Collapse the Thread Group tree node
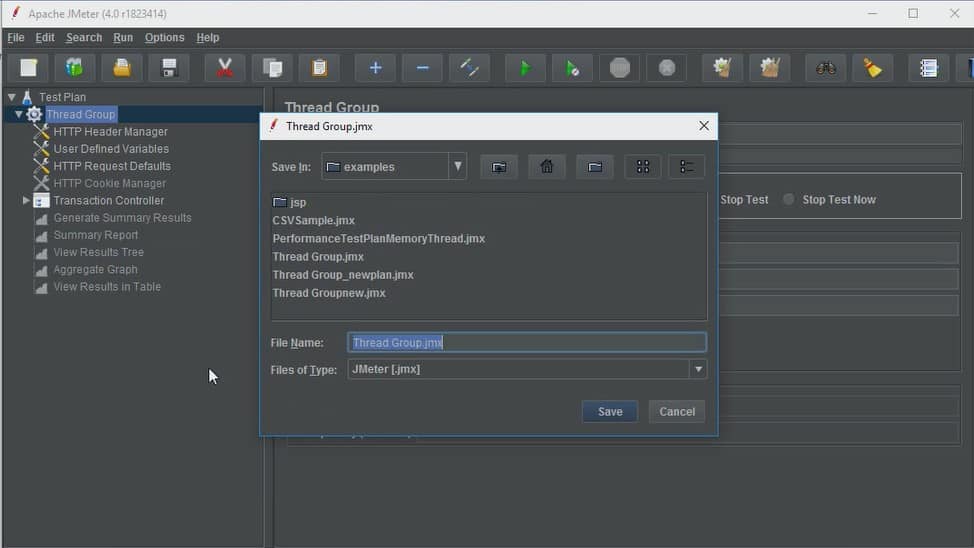974x548 pixels. pos(19,114)
